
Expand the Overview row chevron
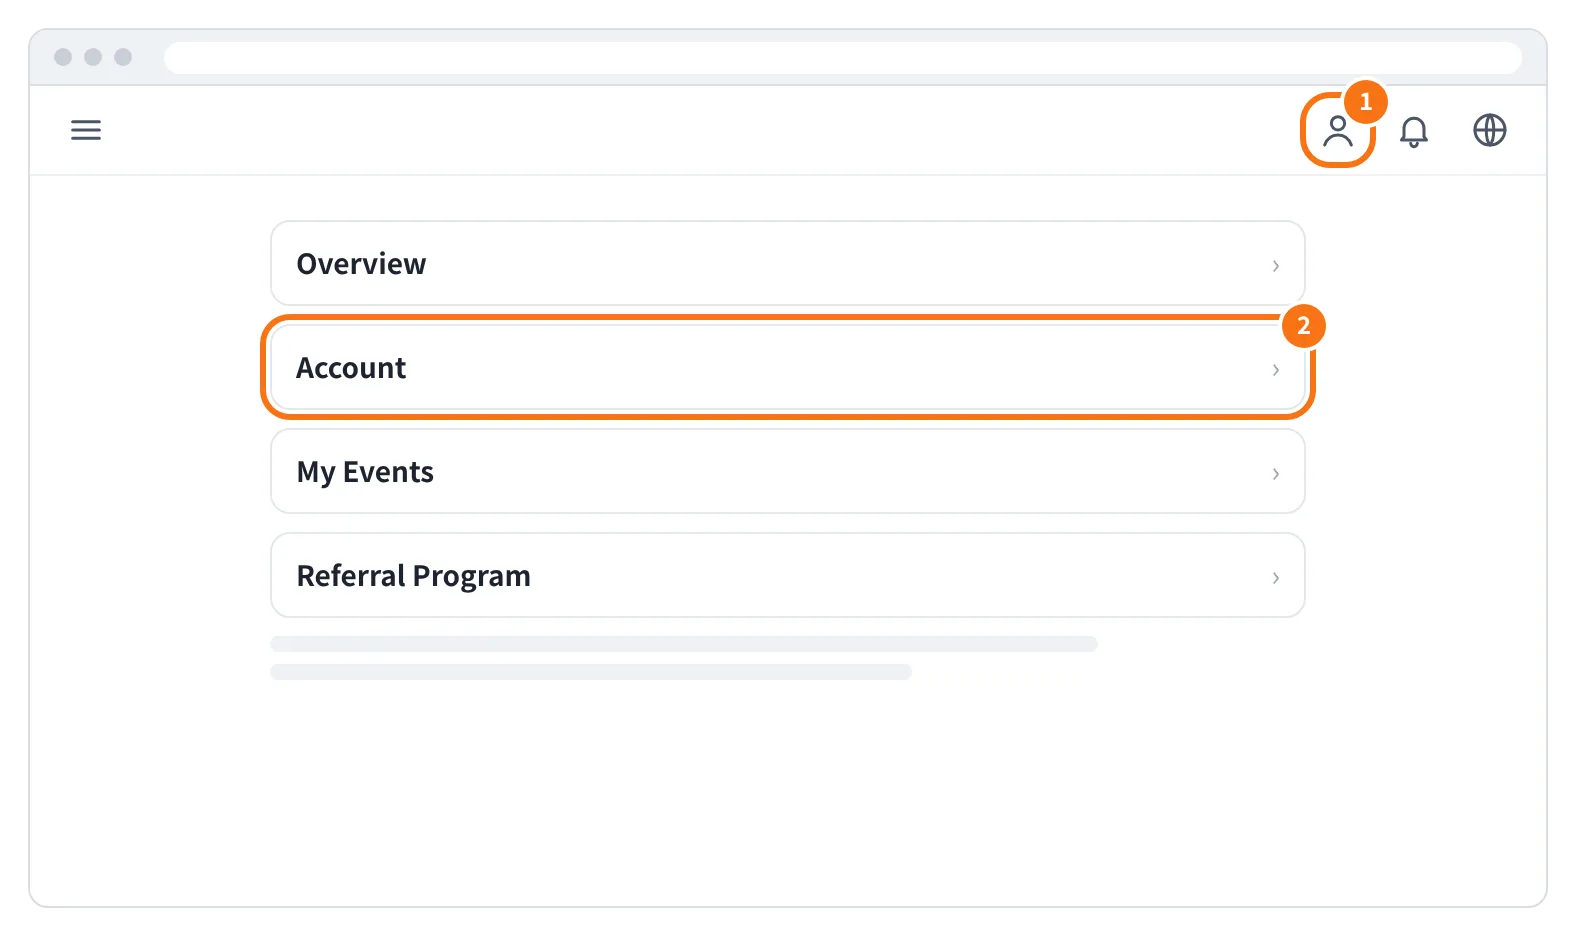tap(1275, 265)
